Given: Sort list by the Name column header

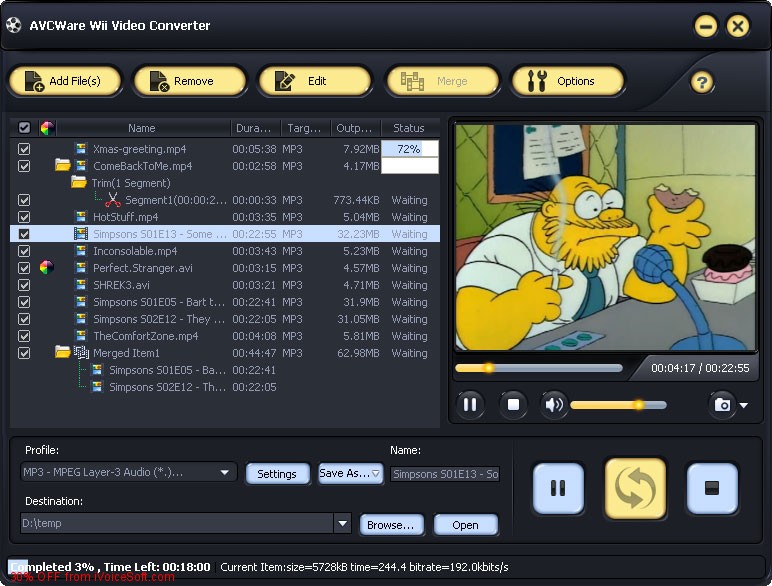Looking at the screenshot, I should (x=142, y=128).
